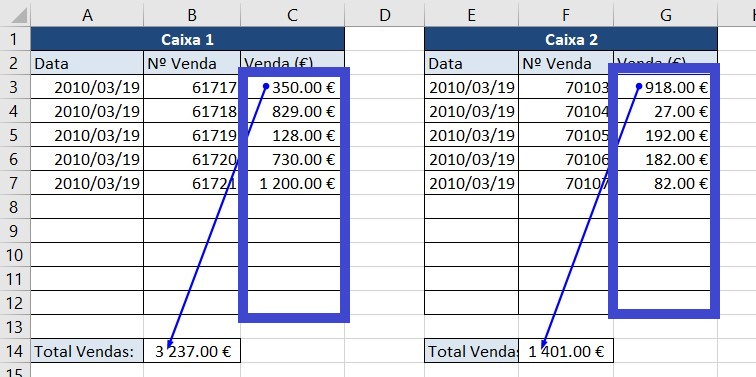Select column G header
Screen dimensions: 756x377
click(x=665, y=14)
